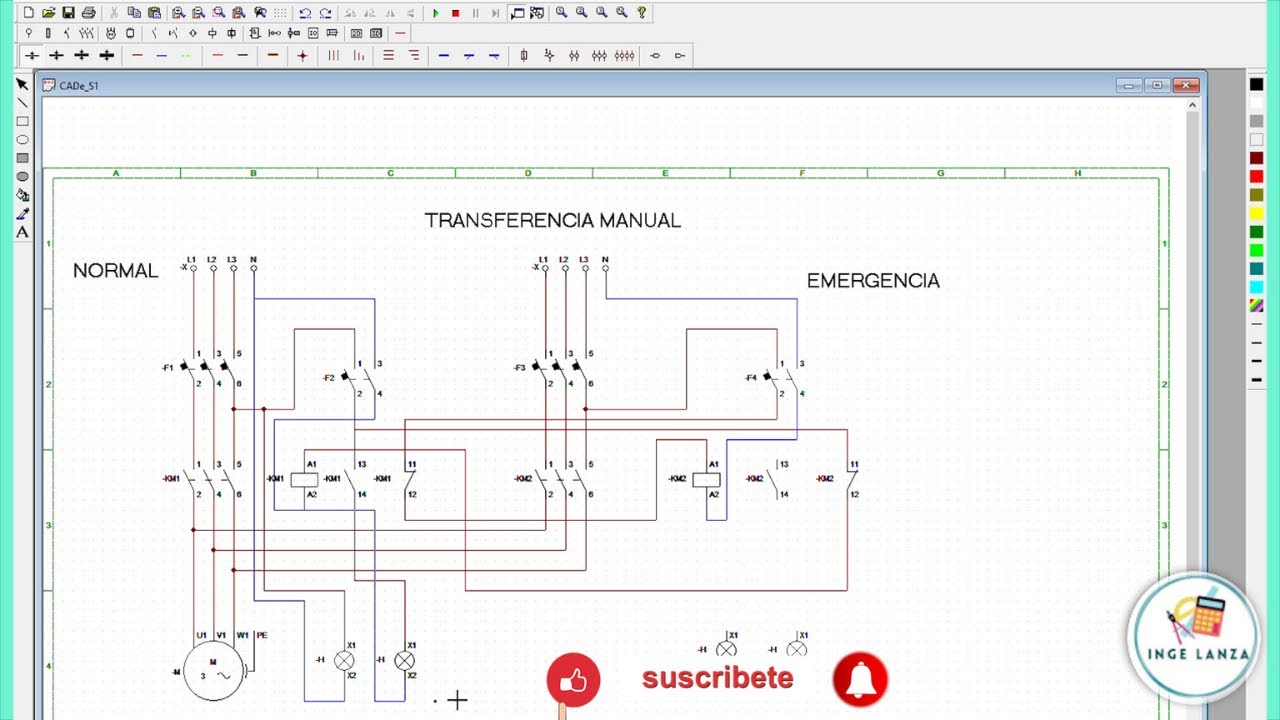Select the thinnest line width option

tap(1257, 324)
